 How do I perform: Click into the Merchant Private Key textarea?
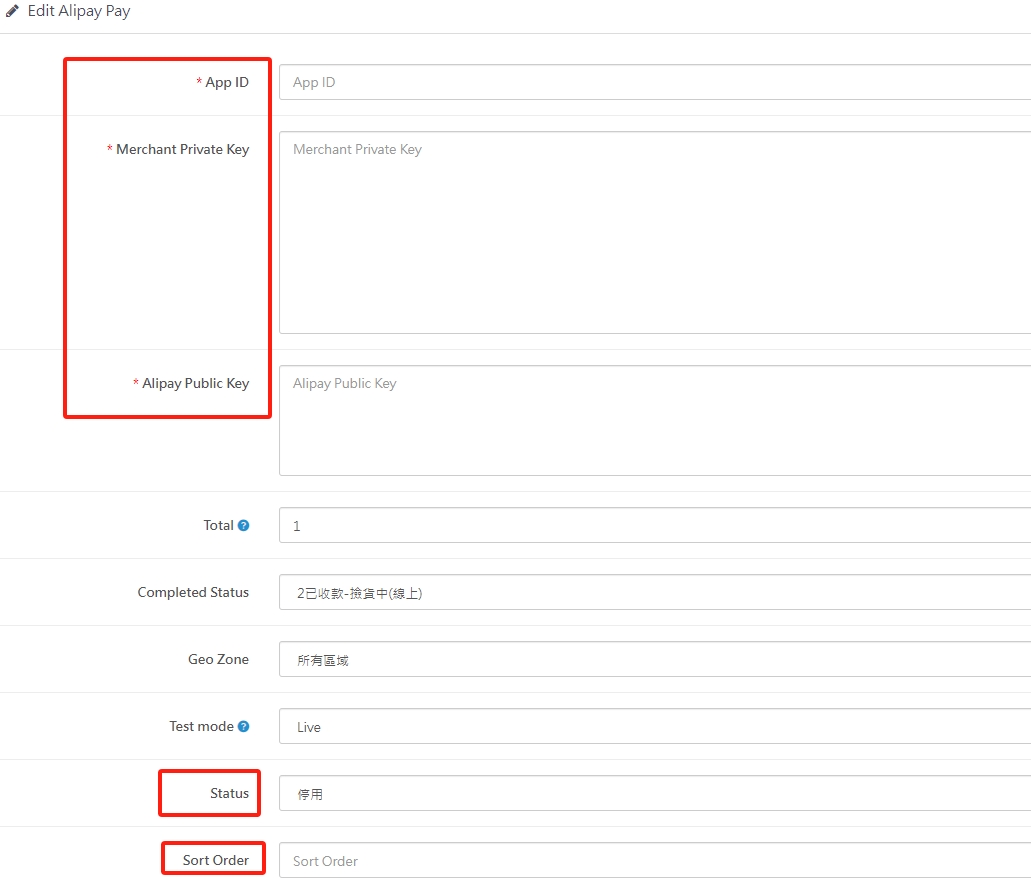(x=655, y=233)
